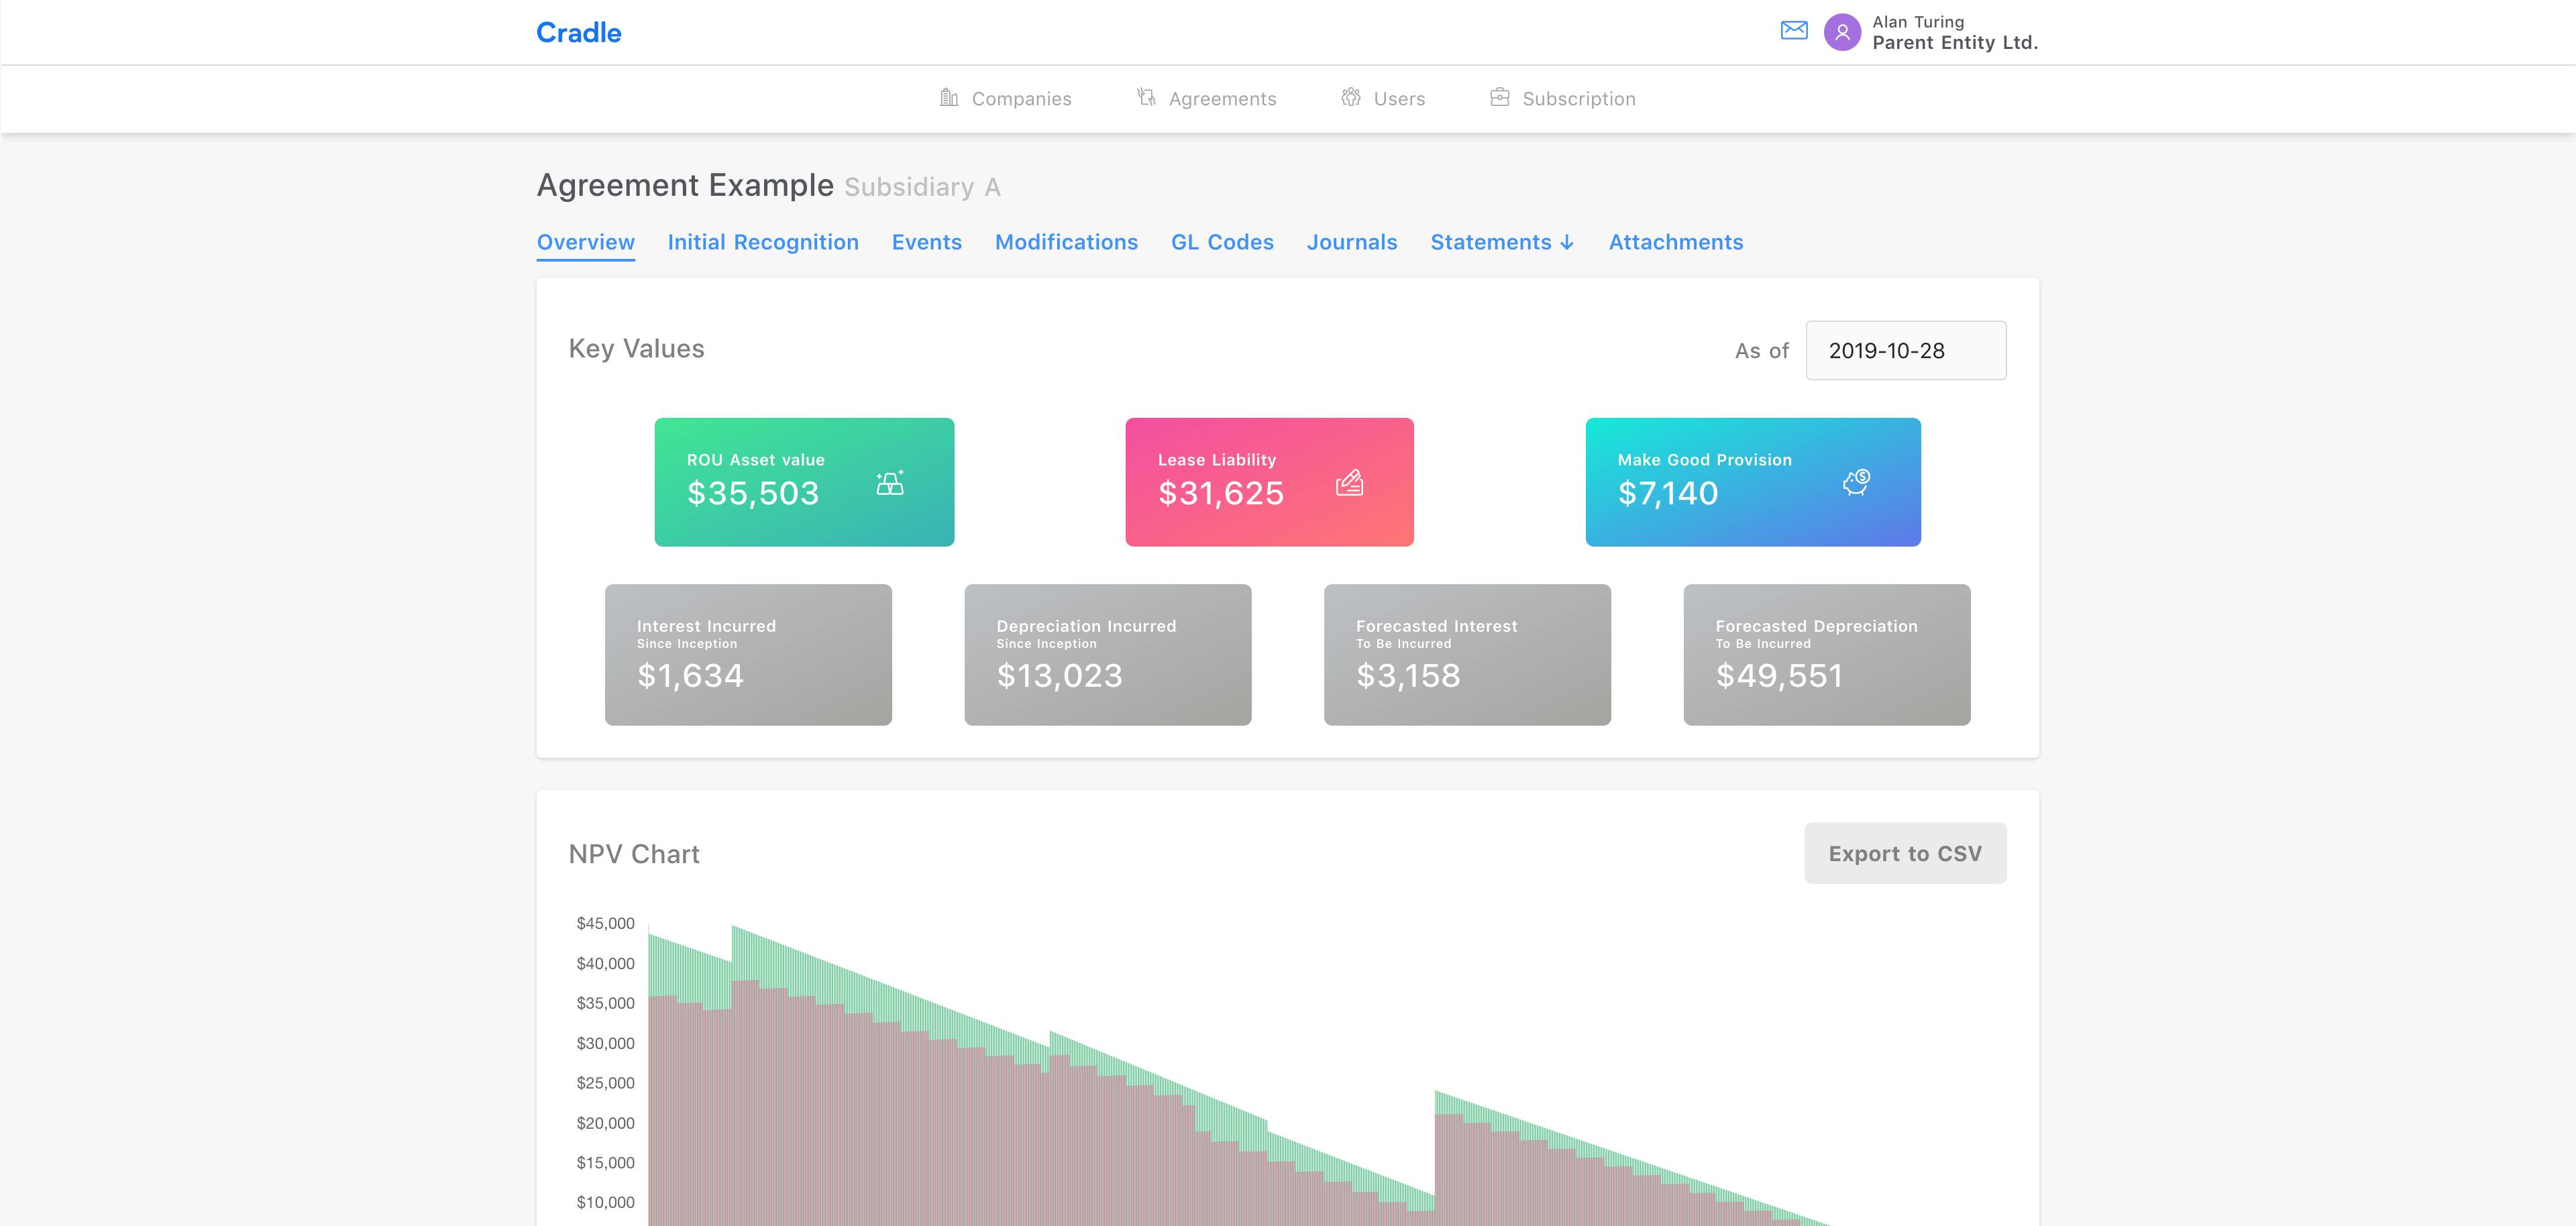Open the Attachments tab
Screen dimensions: 2576x1226
(1675, 242)
